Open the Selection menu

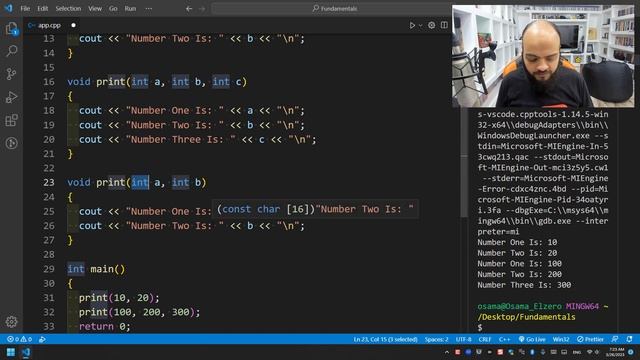click(68, 8)
